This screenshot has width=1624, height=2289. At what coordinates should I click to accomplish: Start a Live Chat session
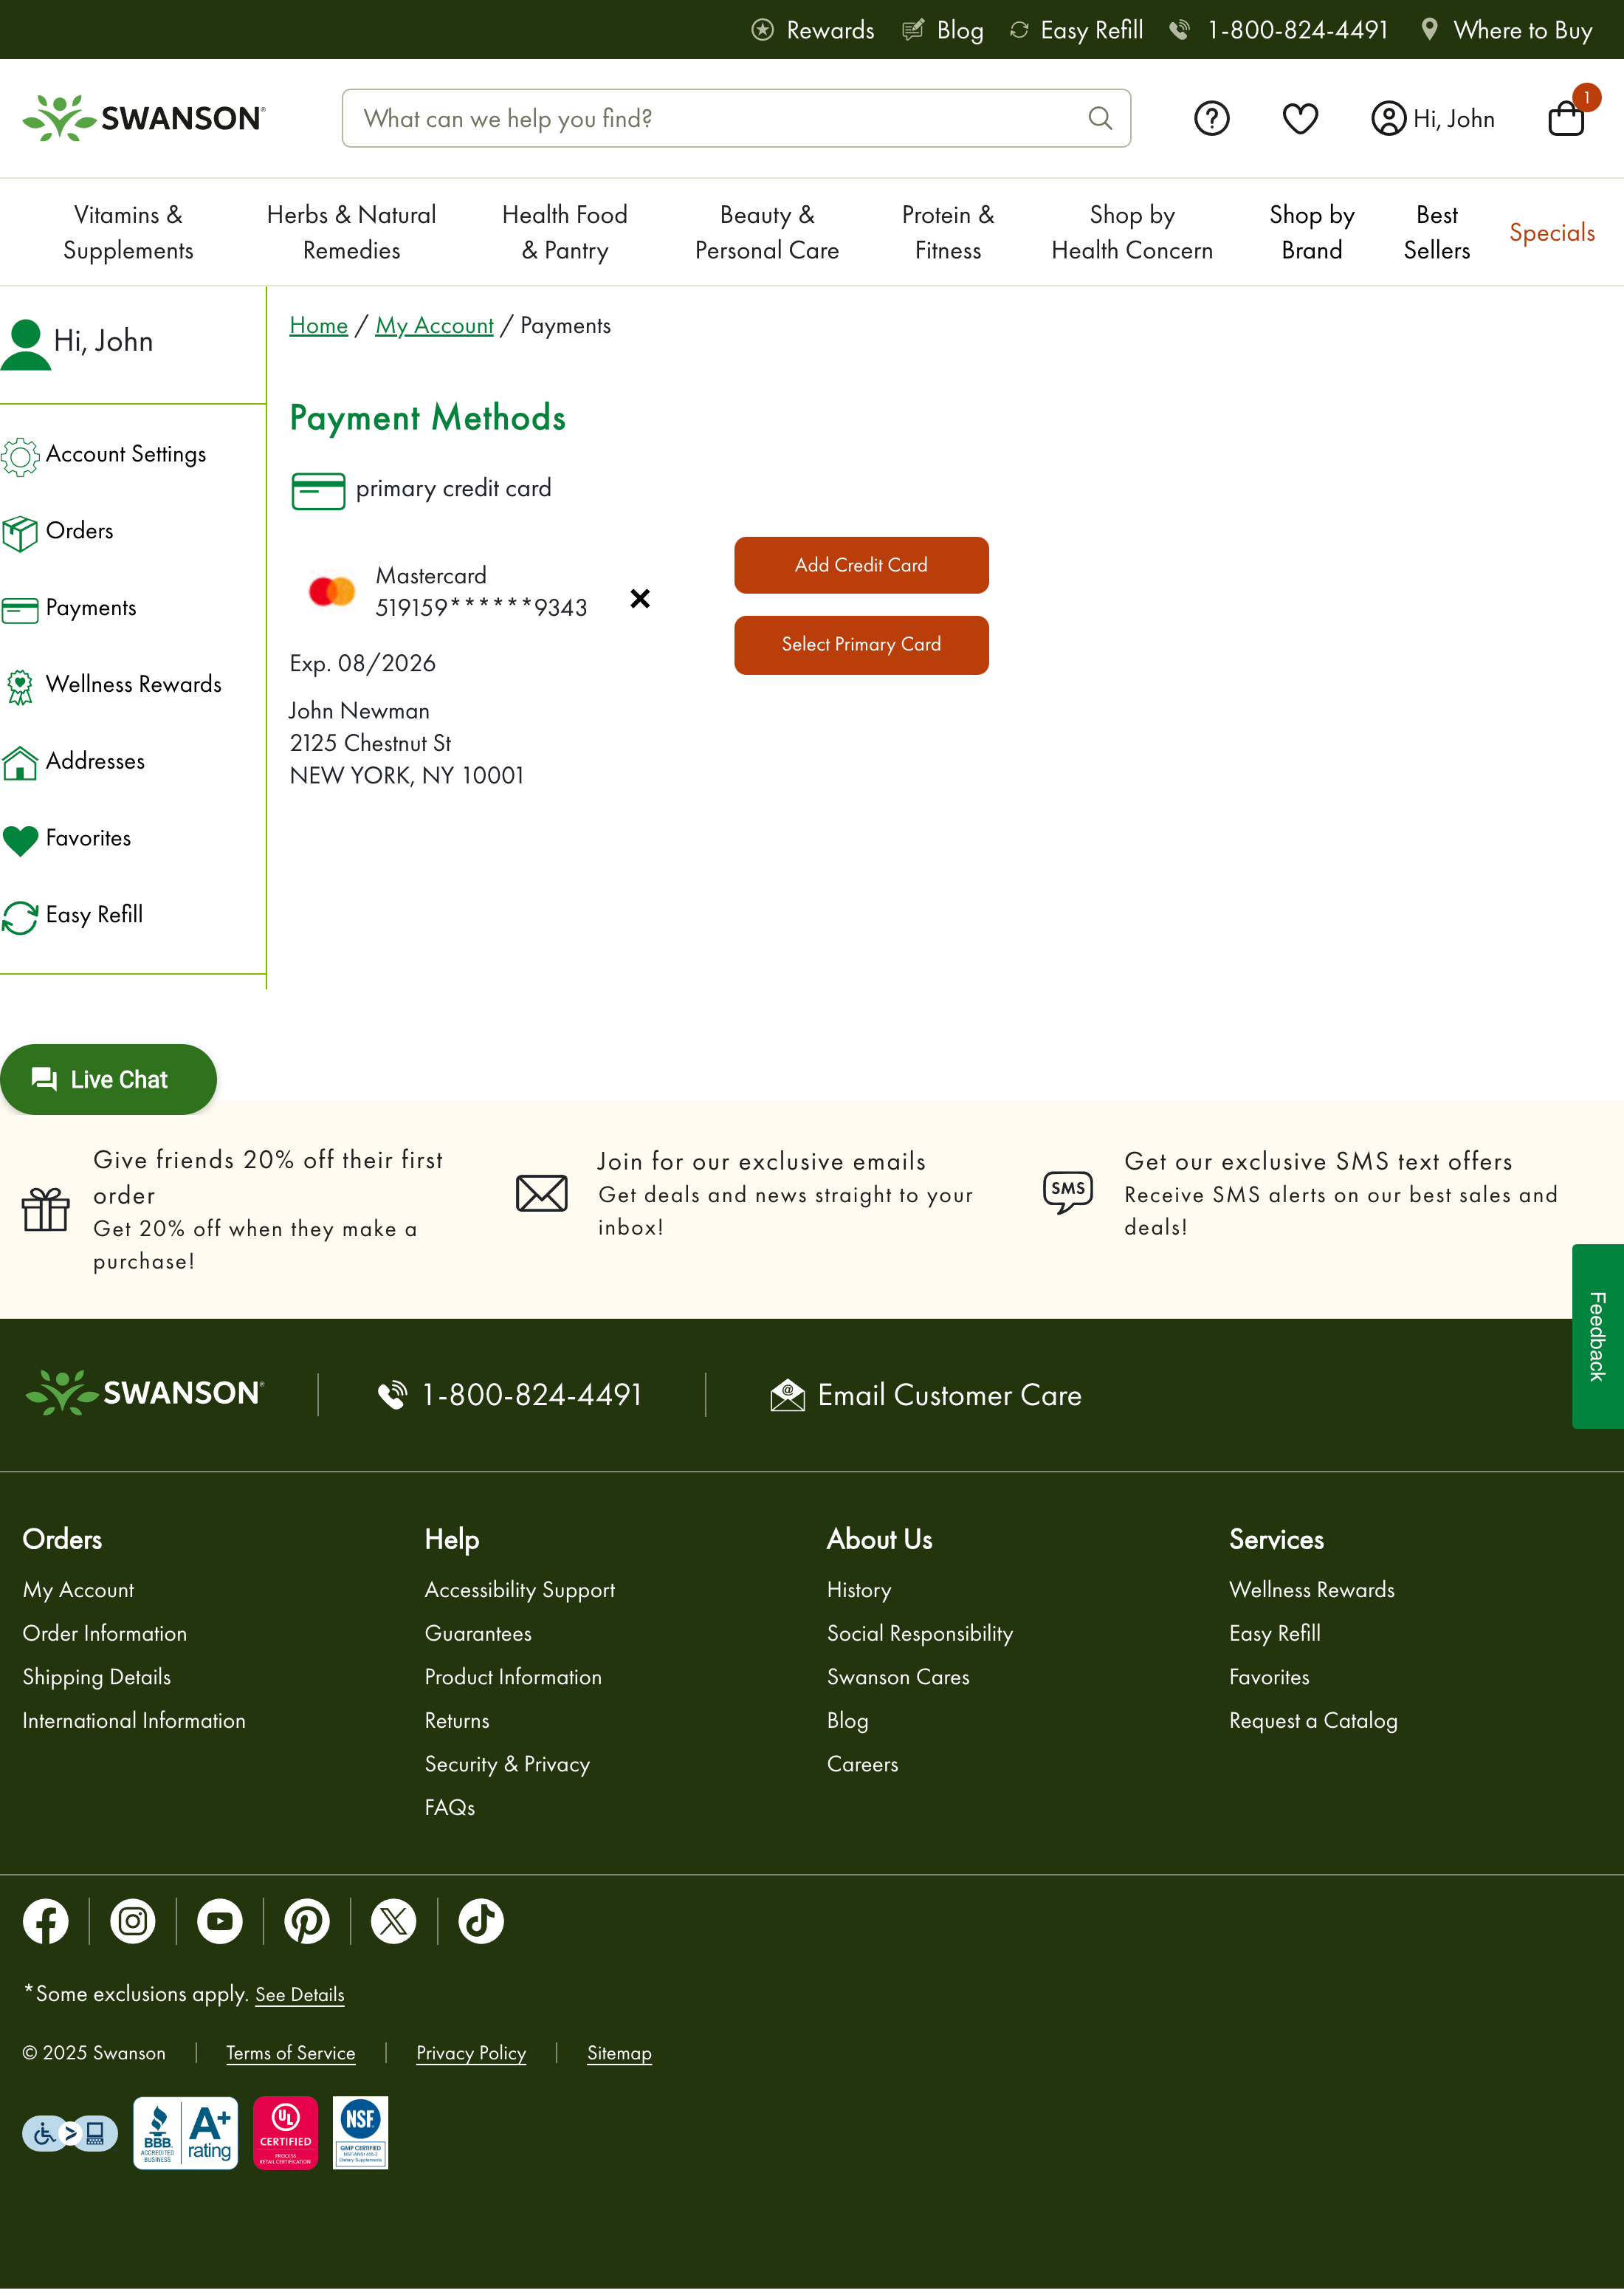pyautogui.click(x=109, y=1079)
